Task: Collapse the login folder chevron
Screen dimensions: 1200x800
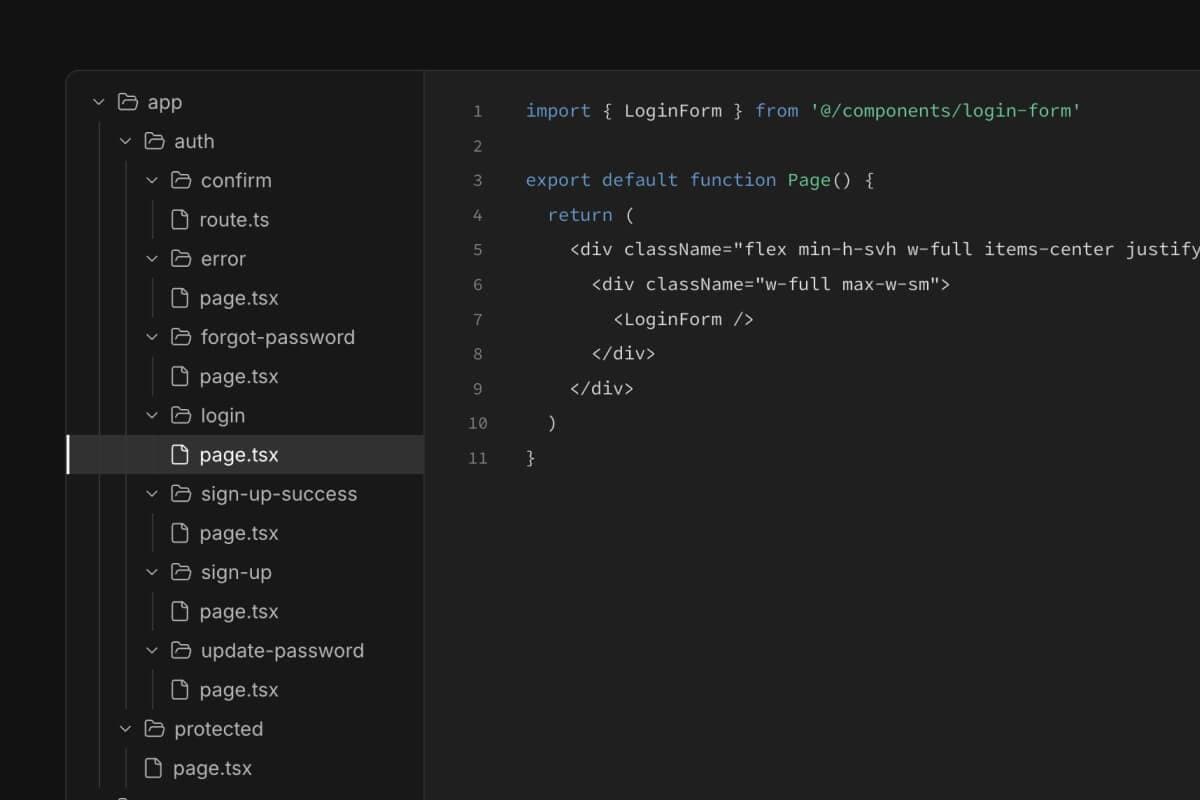Action: (x=152, y=415)
